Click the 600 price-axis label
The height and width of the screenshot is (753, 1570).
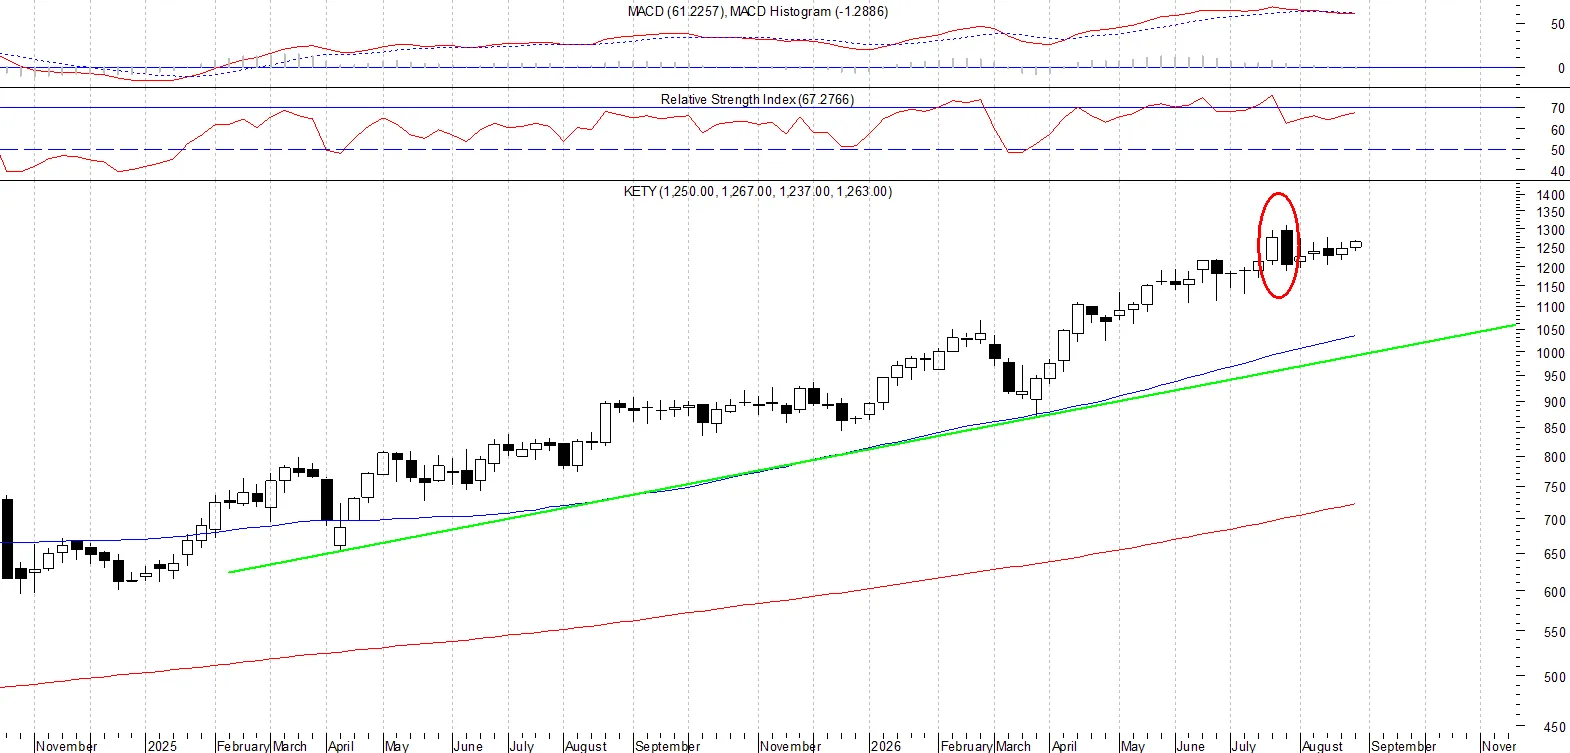click(x=1554, y=593)
